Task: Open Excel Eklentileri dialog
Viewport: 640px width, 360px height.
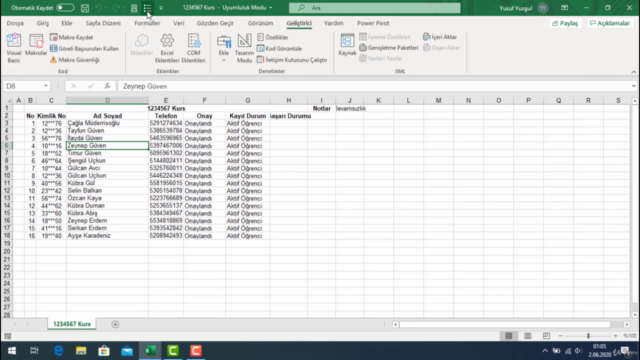Action: (x=167, y=48)
